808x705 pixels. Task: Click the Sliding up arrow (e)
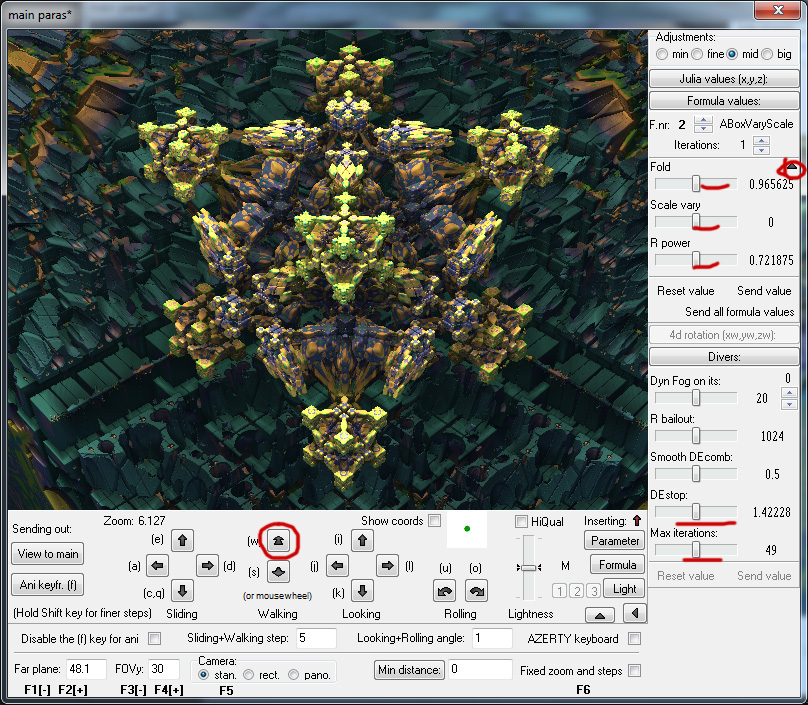[183, 541]
